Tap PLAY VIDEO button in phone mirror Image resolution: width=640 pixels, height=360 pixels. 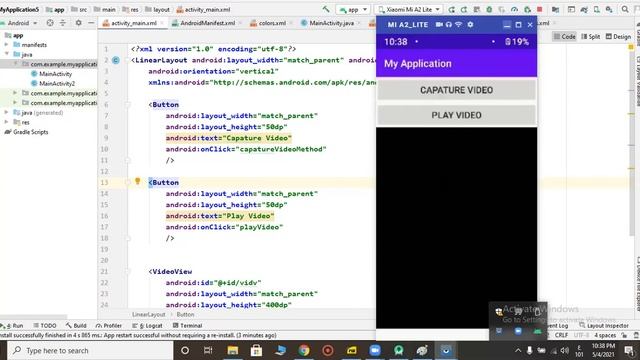(x=456, y=115)
